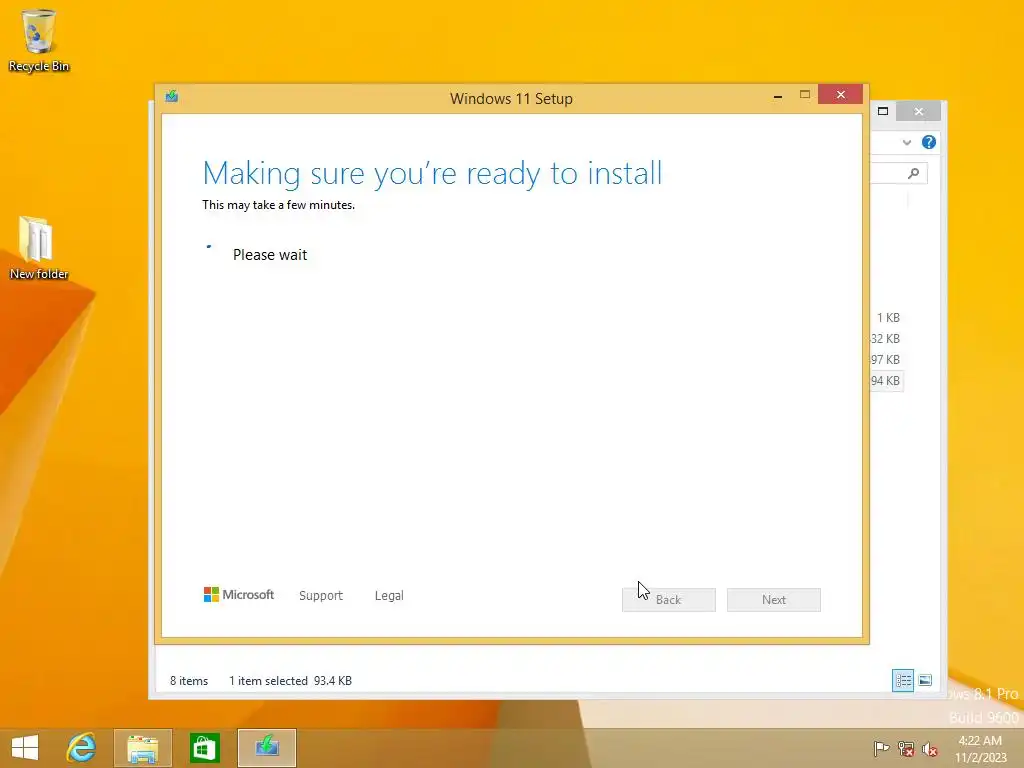
Task: Close the Windows 11 Setup window
Action: pos(840,95)
